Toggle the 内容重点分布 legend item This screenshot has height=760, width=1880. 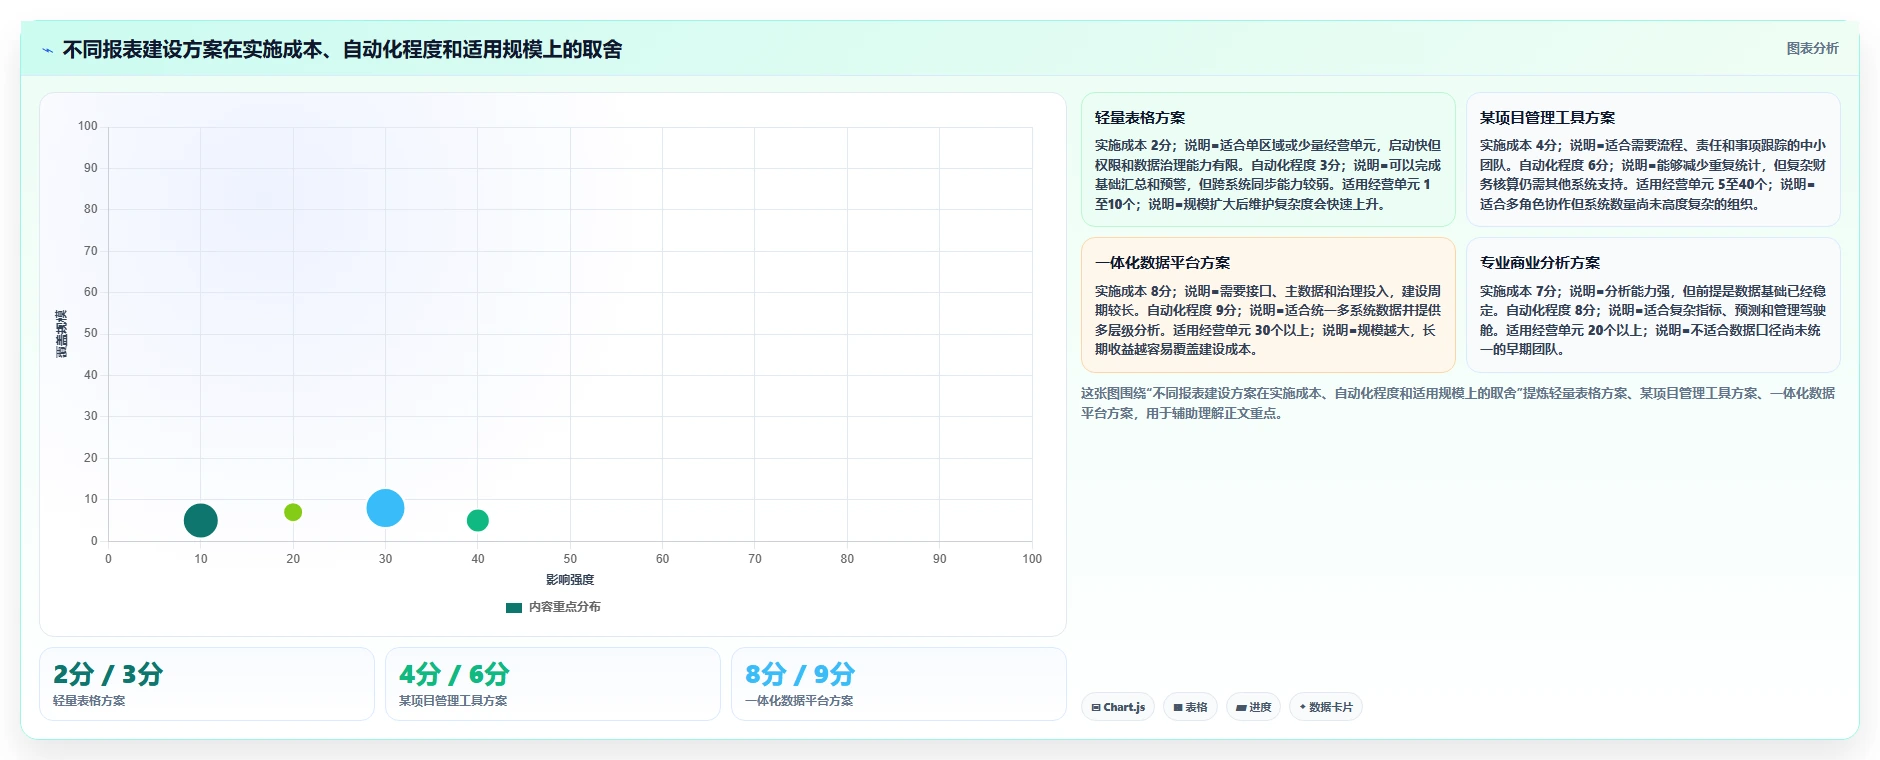tap(553, 607)
